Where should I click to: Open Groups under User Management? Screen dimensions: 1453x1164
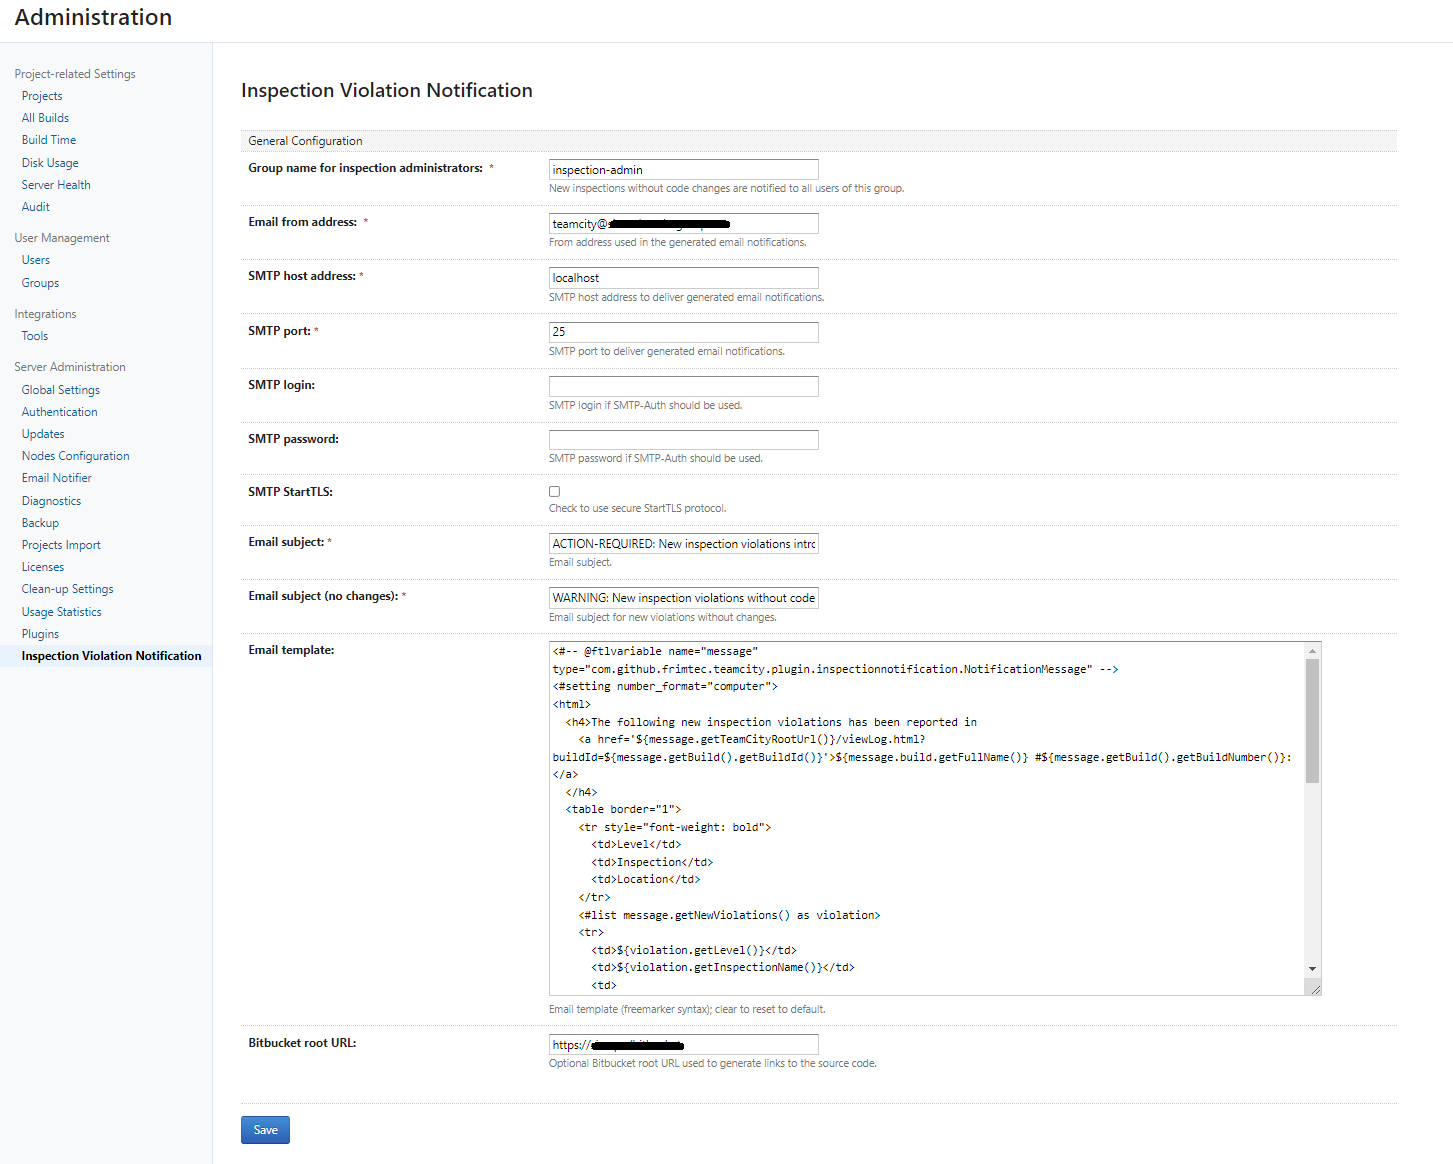40,283
